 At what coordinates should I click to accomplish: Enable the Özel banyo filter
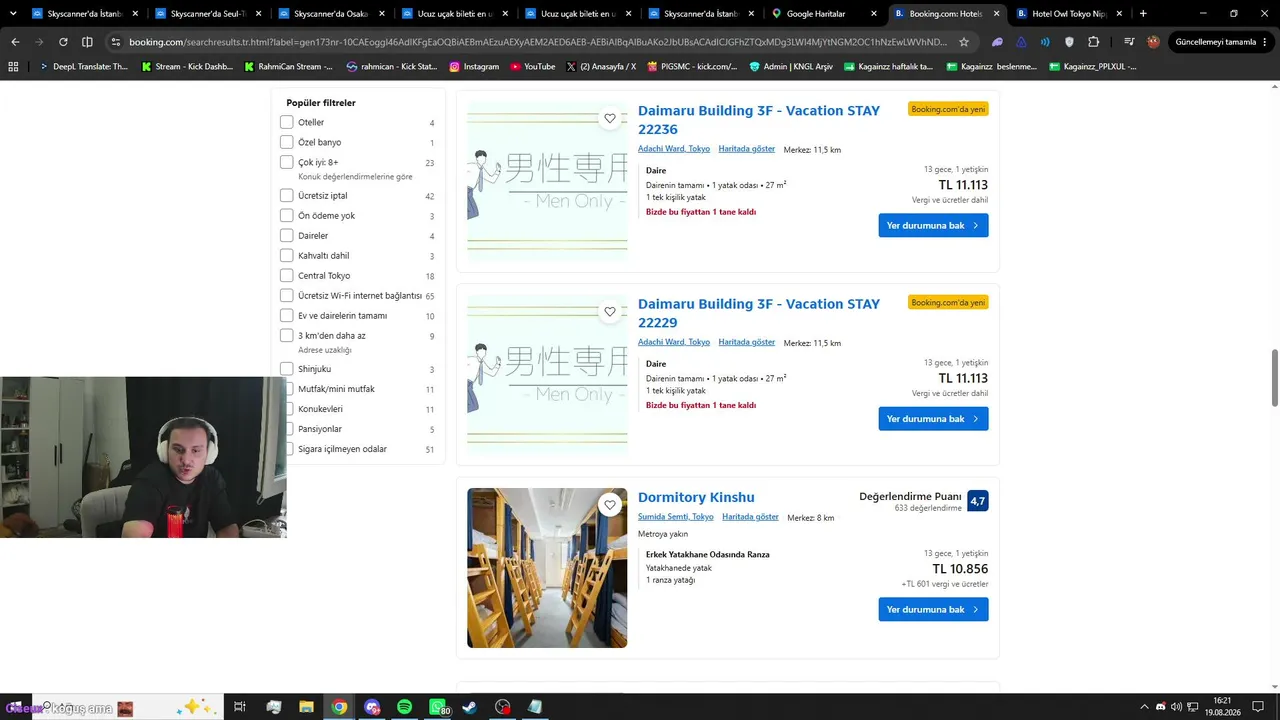click(x=287, y=142)
